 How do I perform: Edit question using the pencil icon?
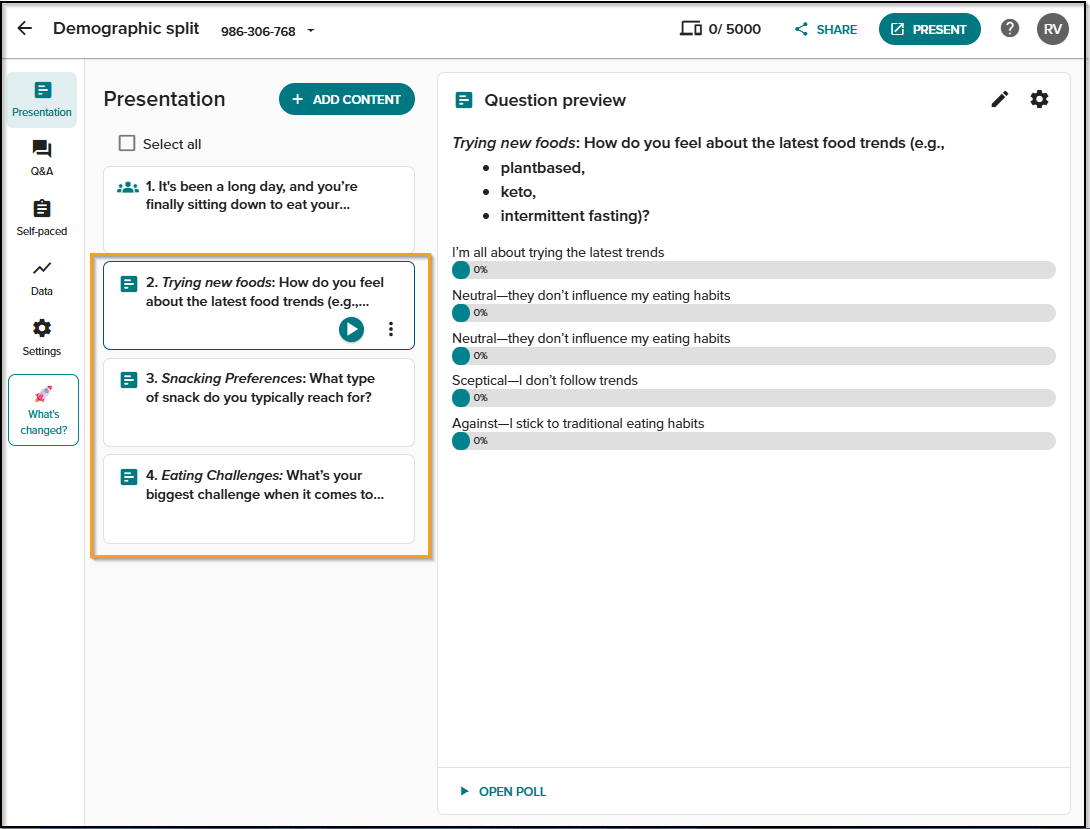tap(1000, 99)
